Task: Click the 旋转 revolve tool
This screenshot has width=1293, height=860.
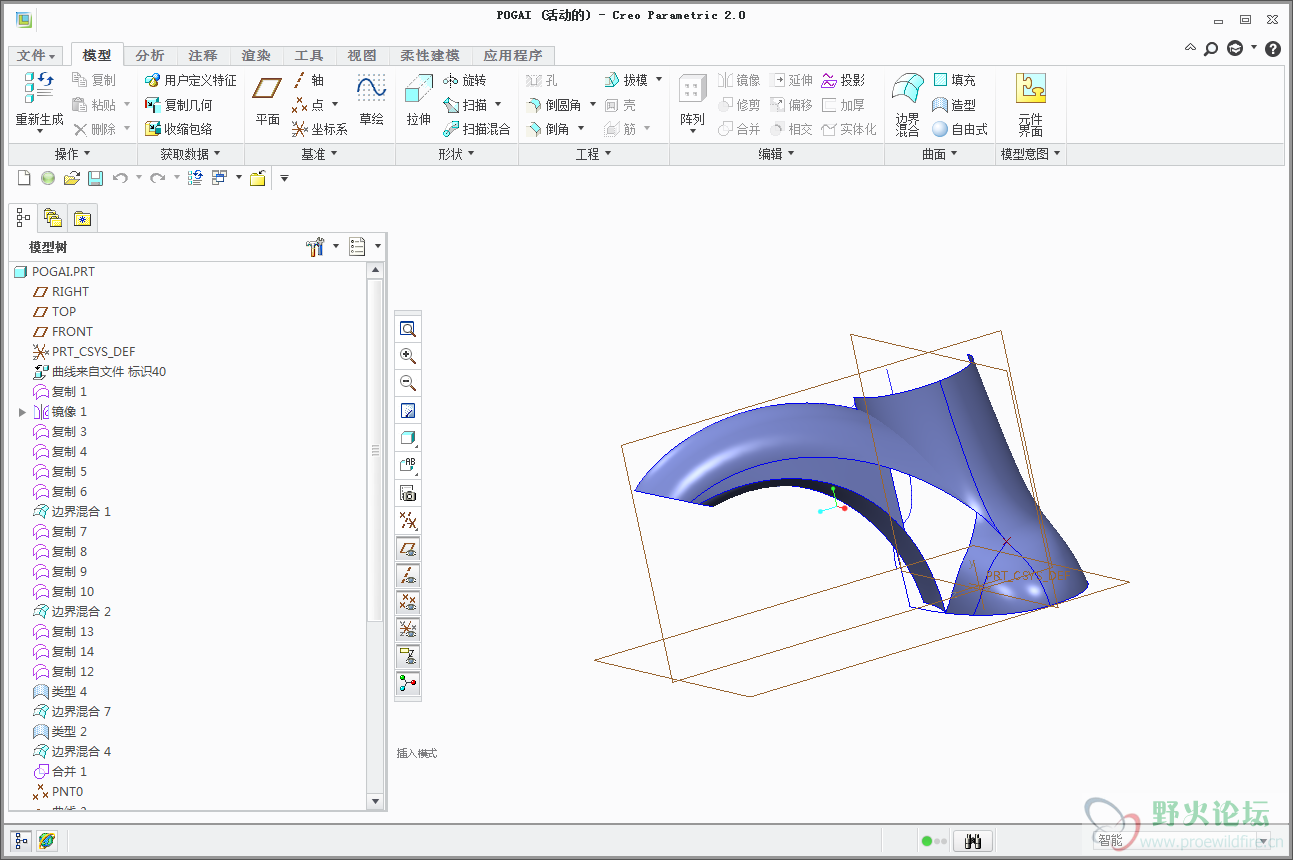Action: pos(465,80)
